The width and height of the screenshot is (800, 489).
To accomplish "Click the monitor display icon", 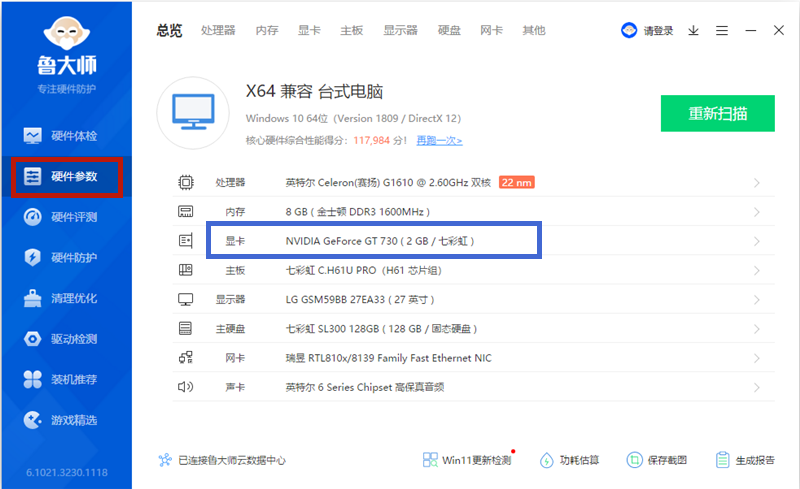I will [x=185, y=300].
